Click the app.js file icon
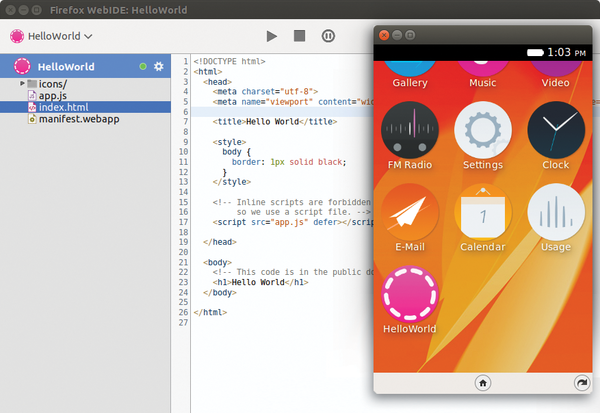Image resolution: width=600 pixels, height=413 pixels. point(33,96)
